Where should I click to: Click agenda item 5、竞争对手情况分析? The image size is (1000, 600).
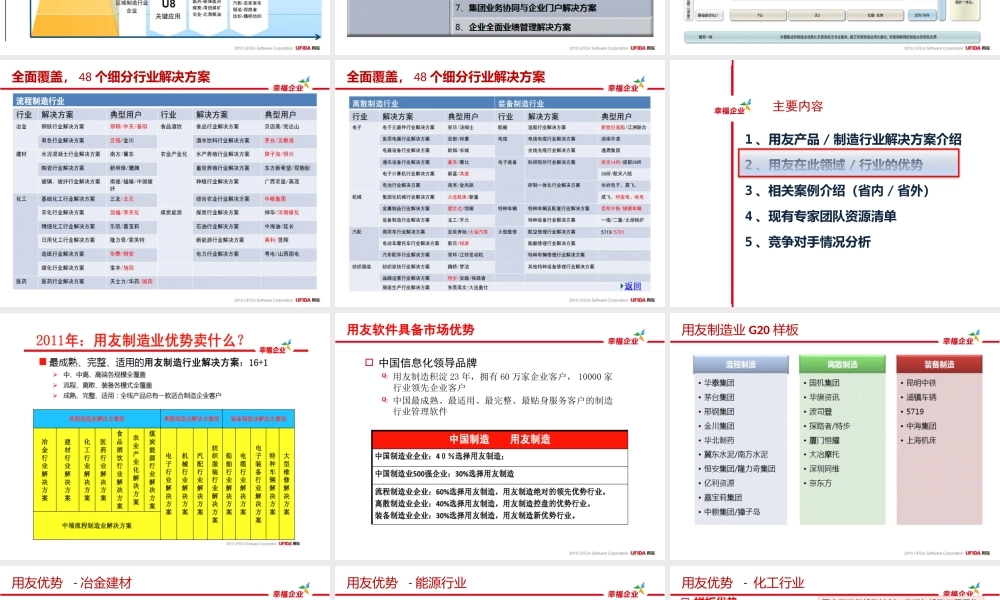[807, 242]
